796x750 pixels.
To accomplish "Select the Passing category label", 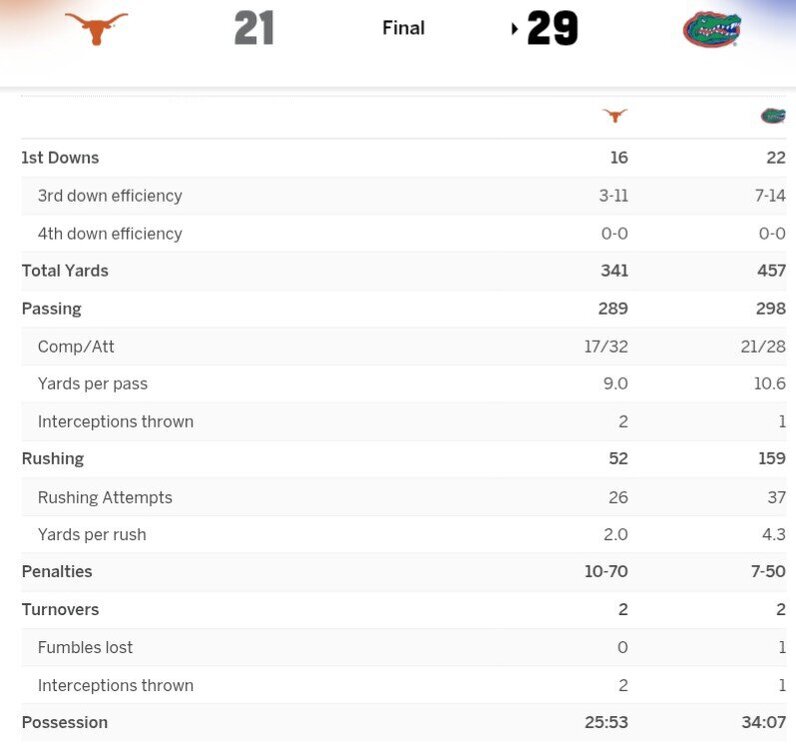I will tap(51, 309).
